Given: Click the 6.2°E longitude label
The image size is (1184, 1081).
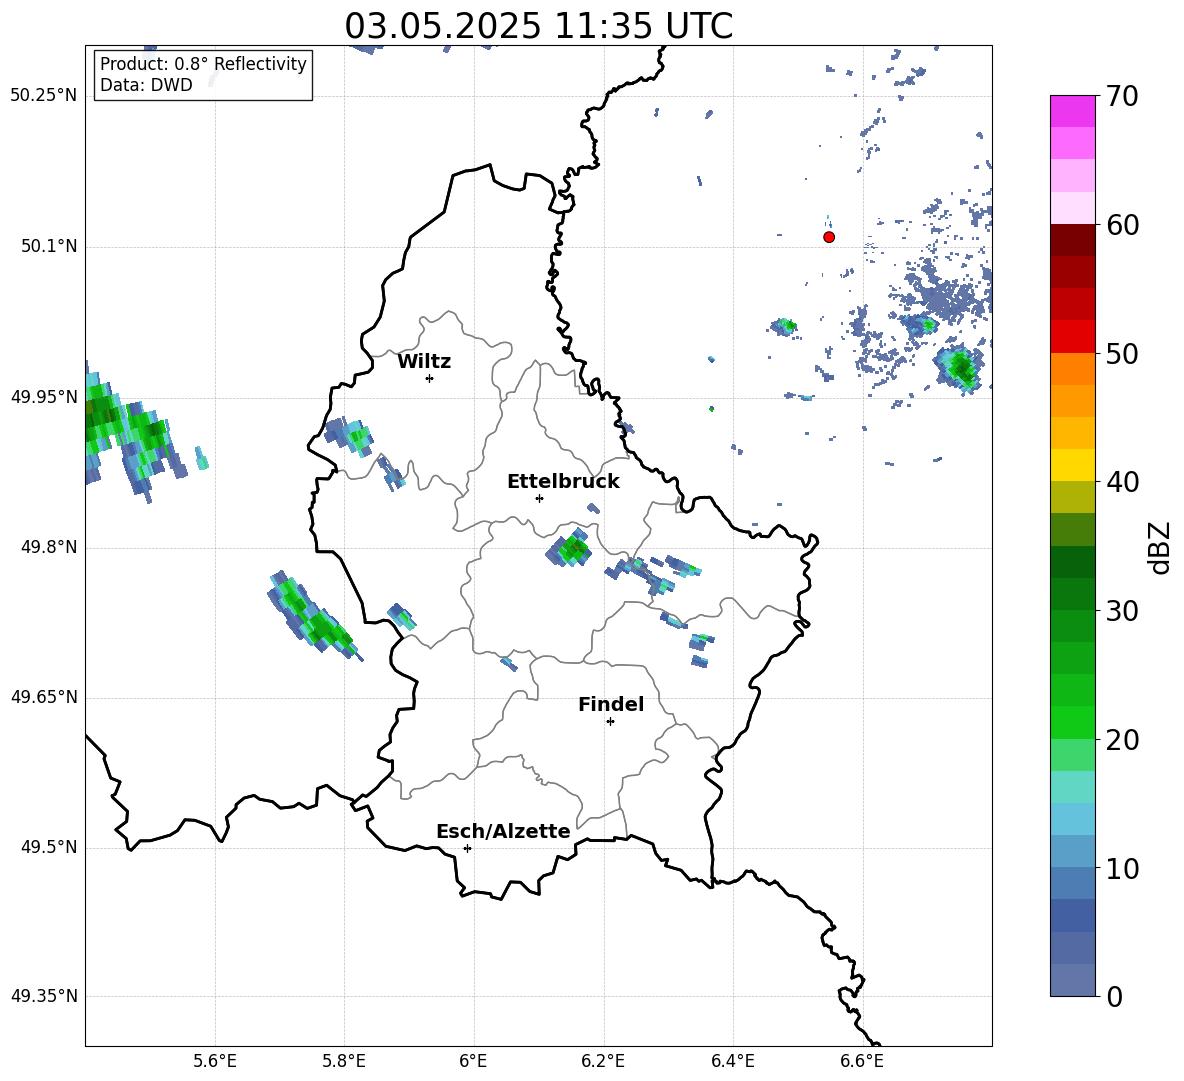Looking at the screenshot, I should [x=603, y=1061].
